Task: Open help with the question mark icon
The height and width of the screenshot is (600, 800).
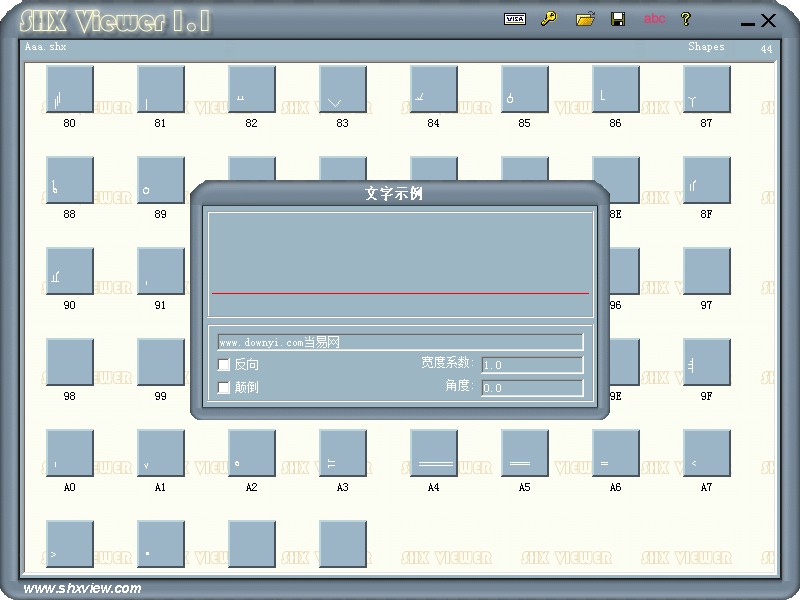Action: [x=686, y=19]
